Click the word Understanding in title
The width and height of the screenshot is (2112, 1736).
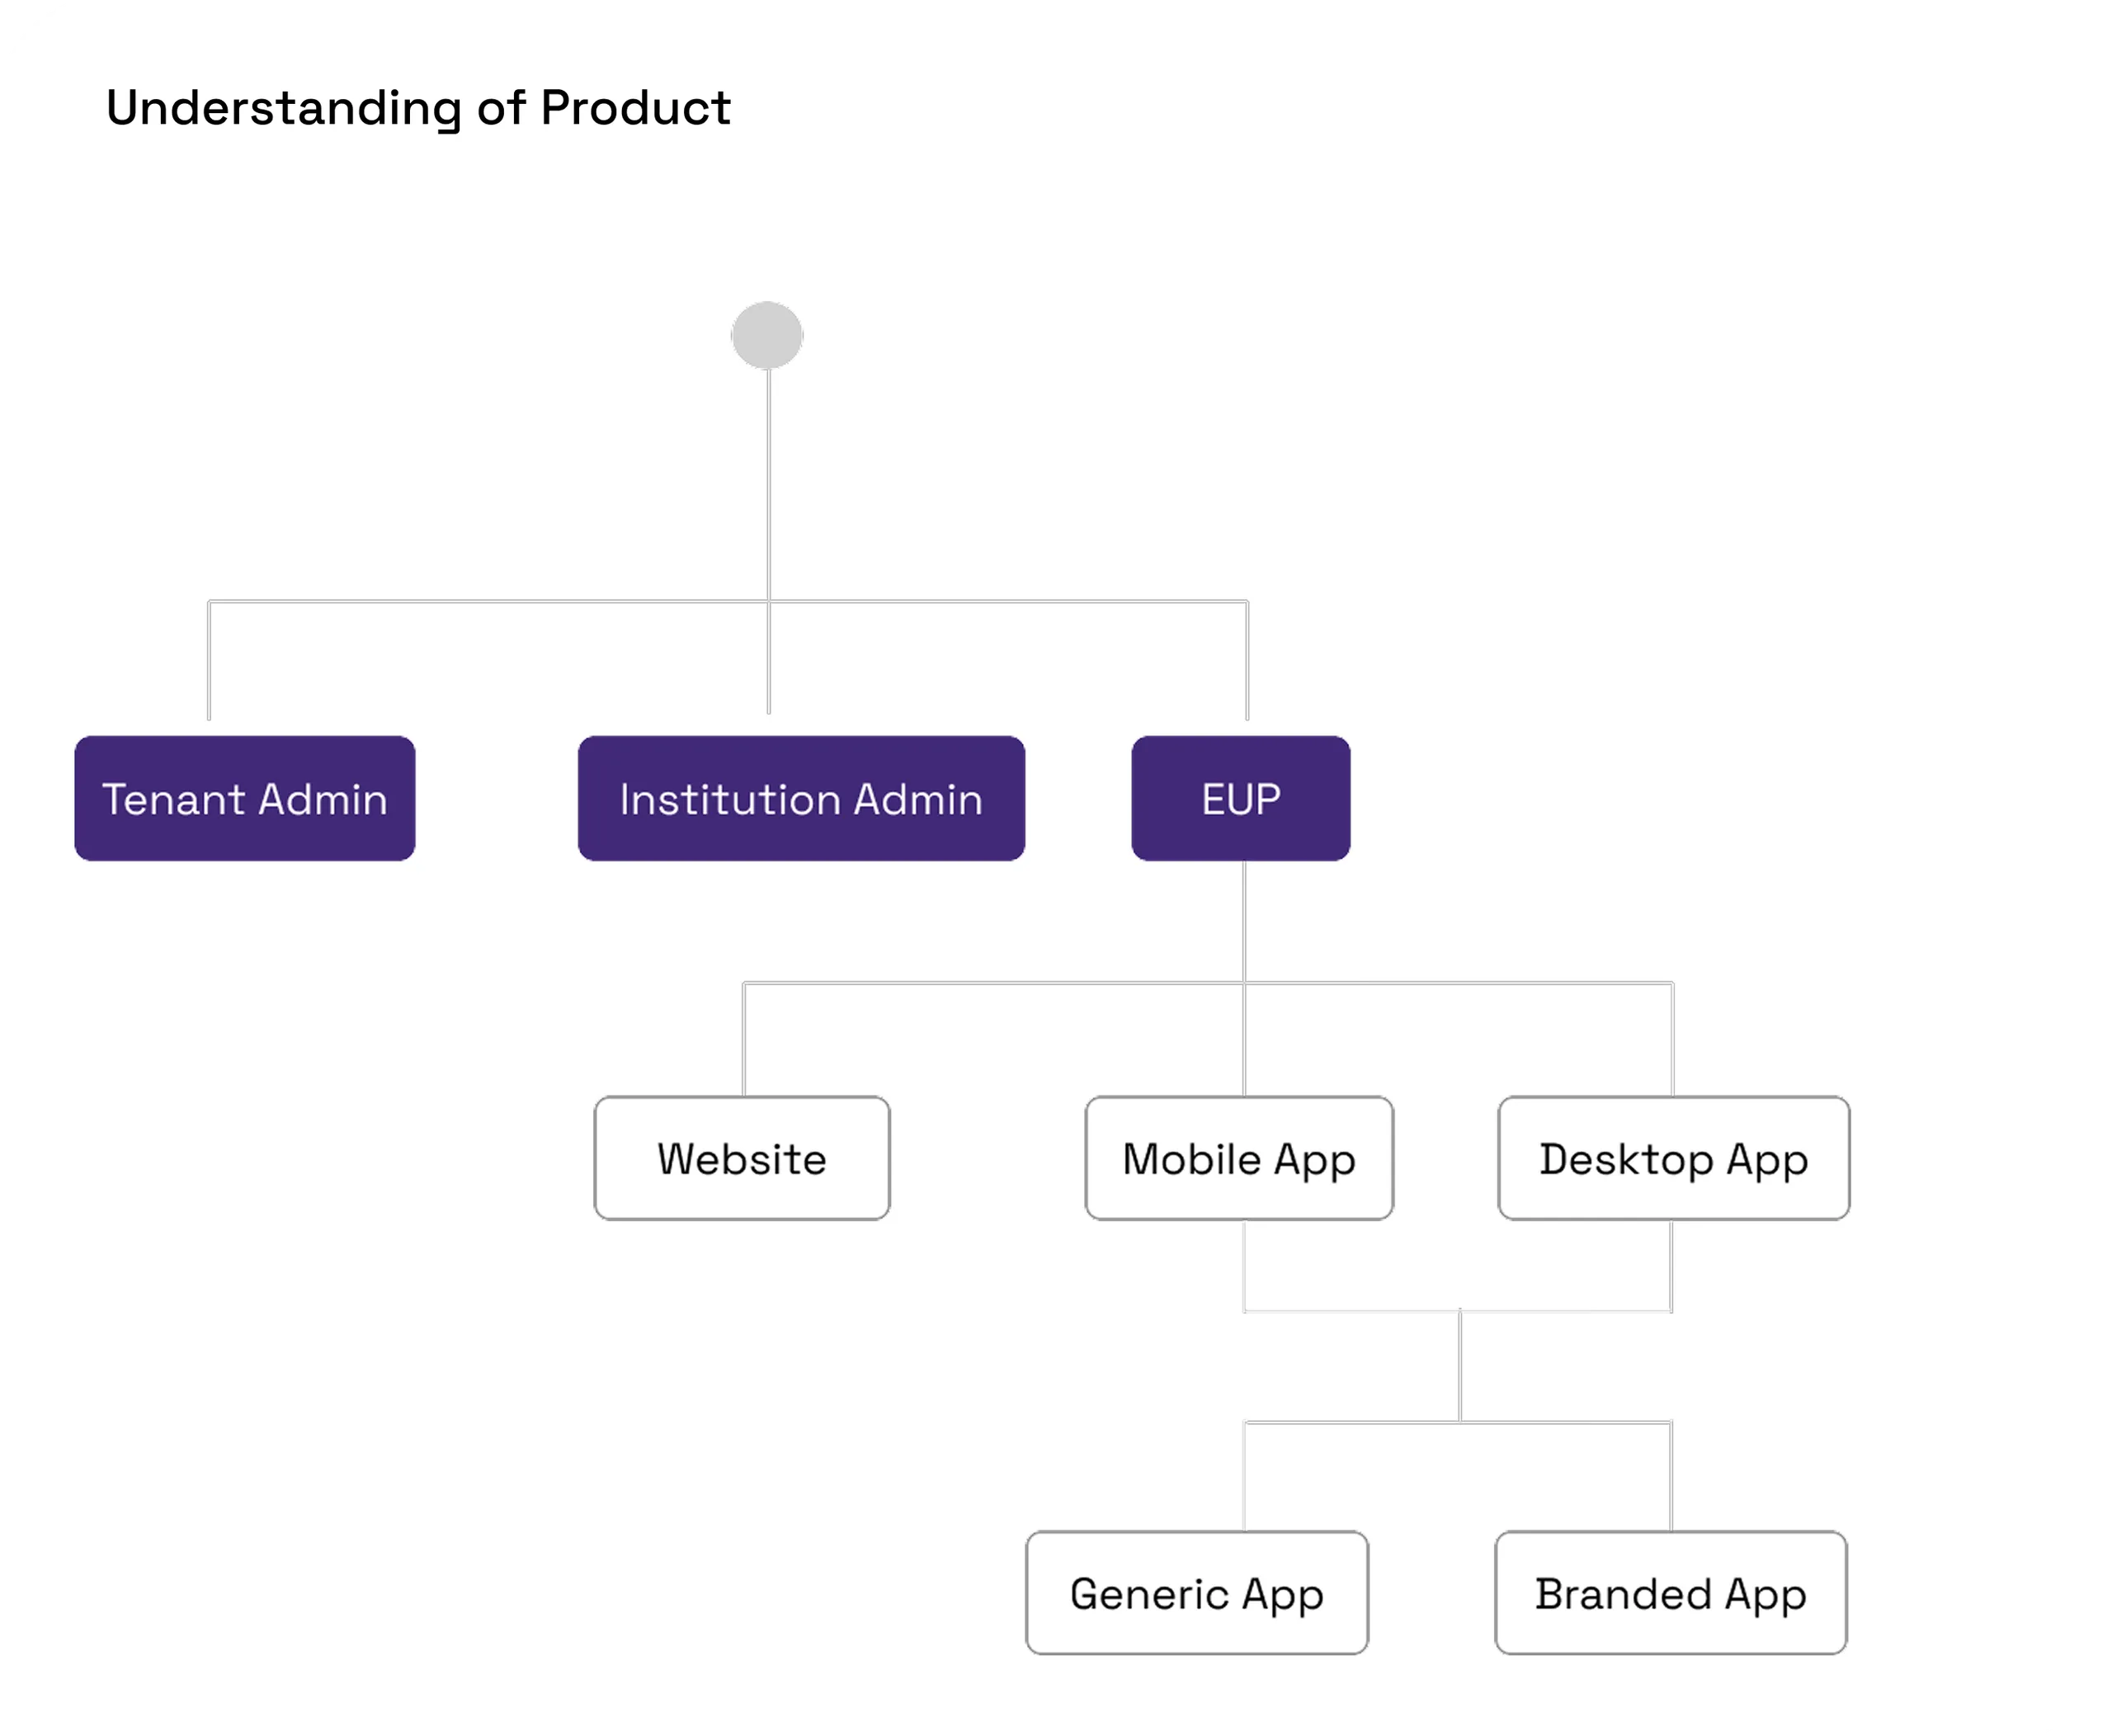click(x=284, y=108)
